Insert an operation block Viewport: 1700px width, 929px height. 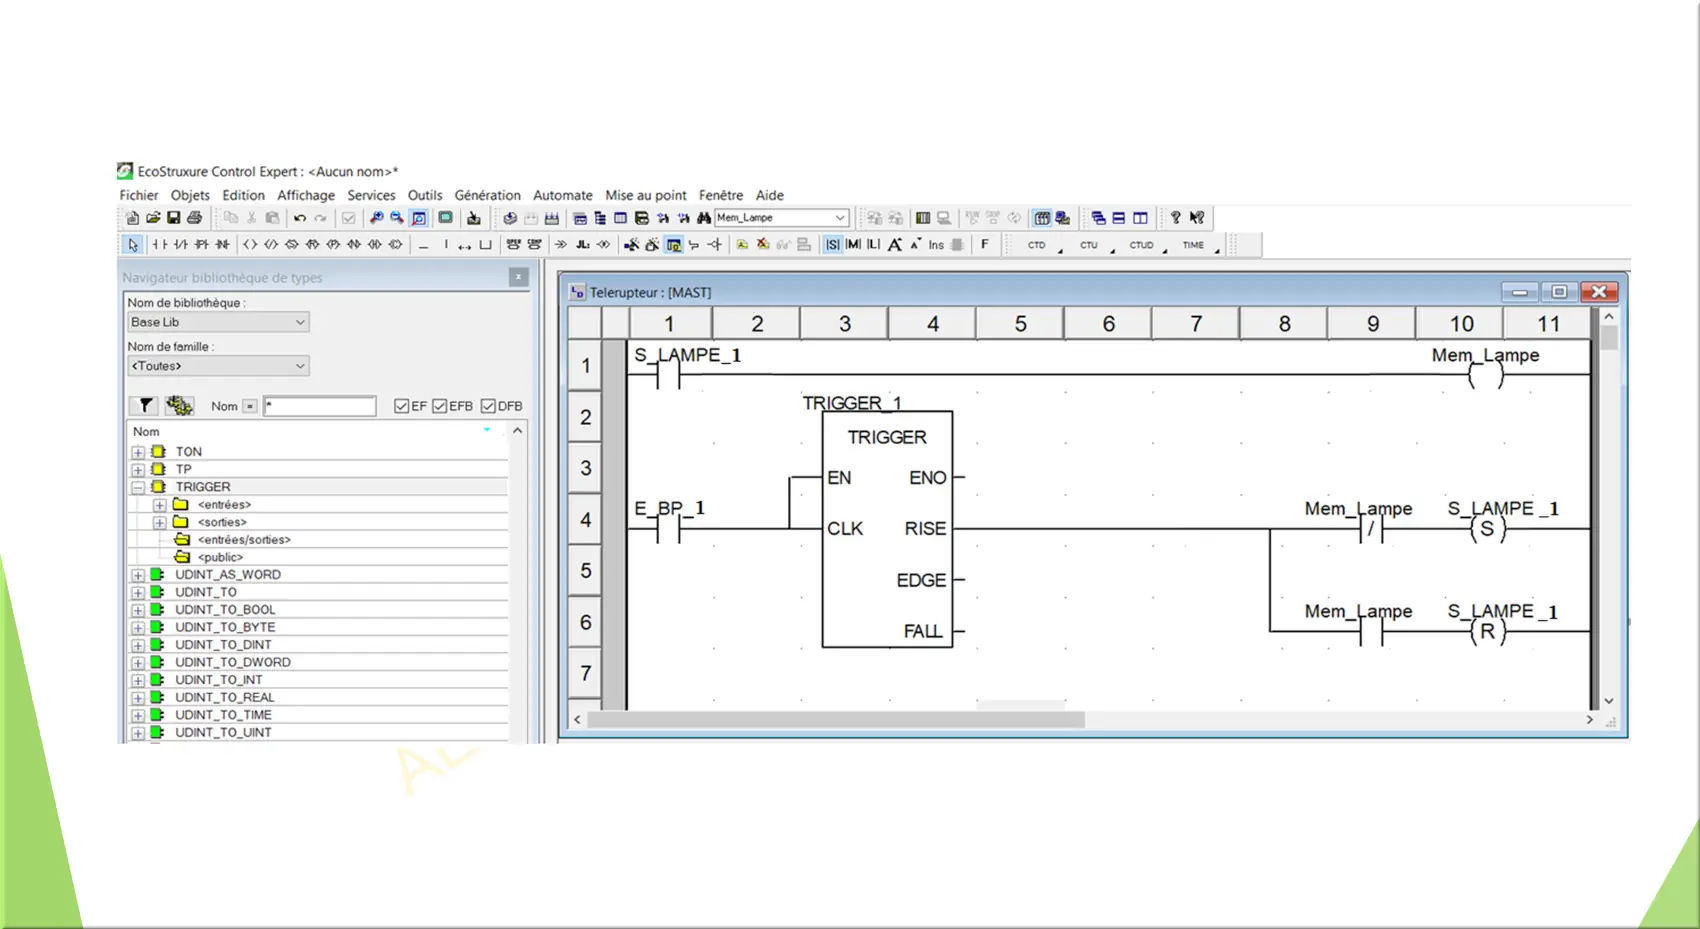tap(513, 245)
